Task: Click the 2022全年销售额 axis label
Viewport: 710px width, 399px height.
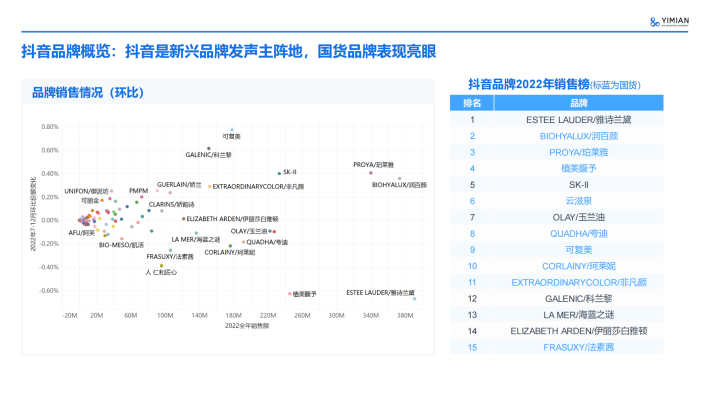Action: (x=247, y=326)
